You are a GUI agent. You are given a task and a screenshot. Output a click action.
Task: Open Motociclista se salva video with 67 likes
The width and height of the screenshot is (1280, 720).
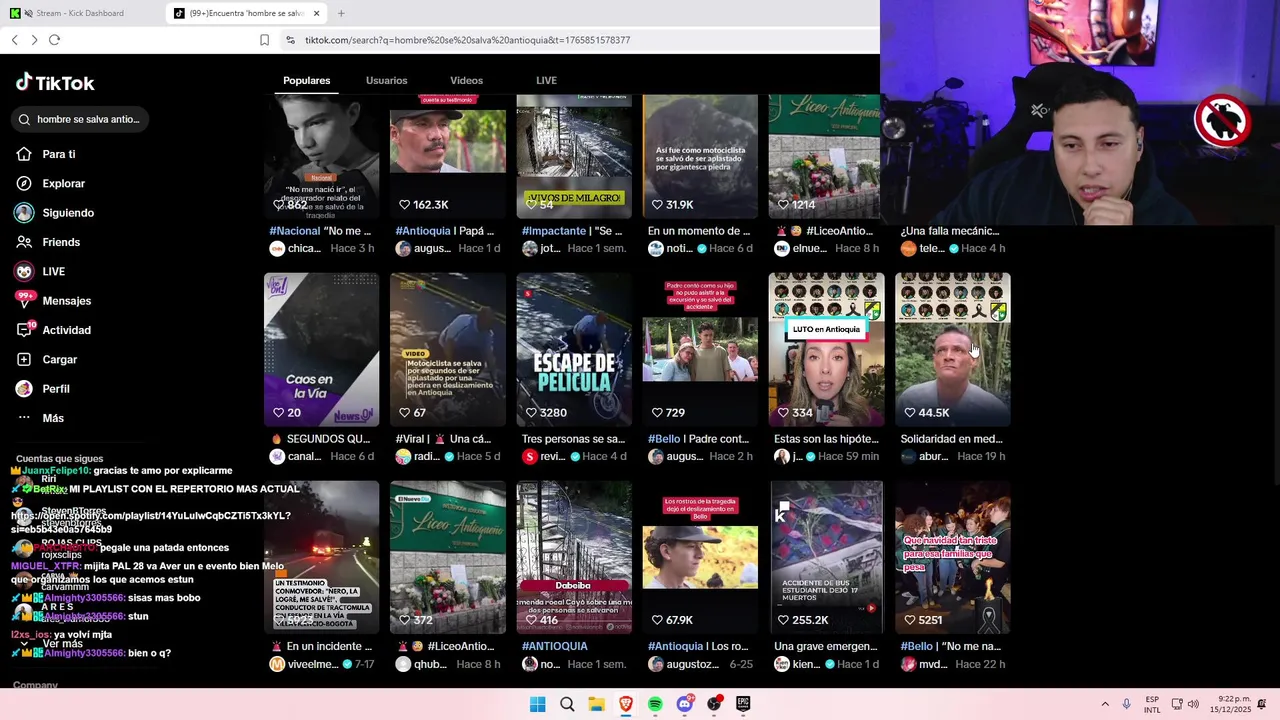coord(448,349)
